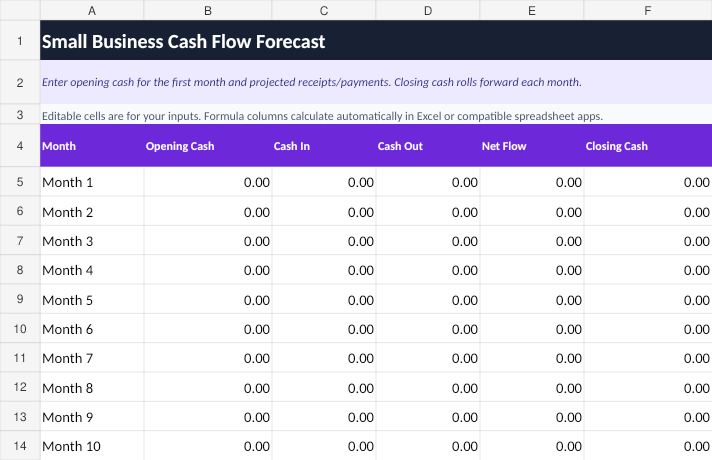This screenshot has height=460, width=712.
Task: Click Opening Cash value for Month 1
Action: (208, 182)
